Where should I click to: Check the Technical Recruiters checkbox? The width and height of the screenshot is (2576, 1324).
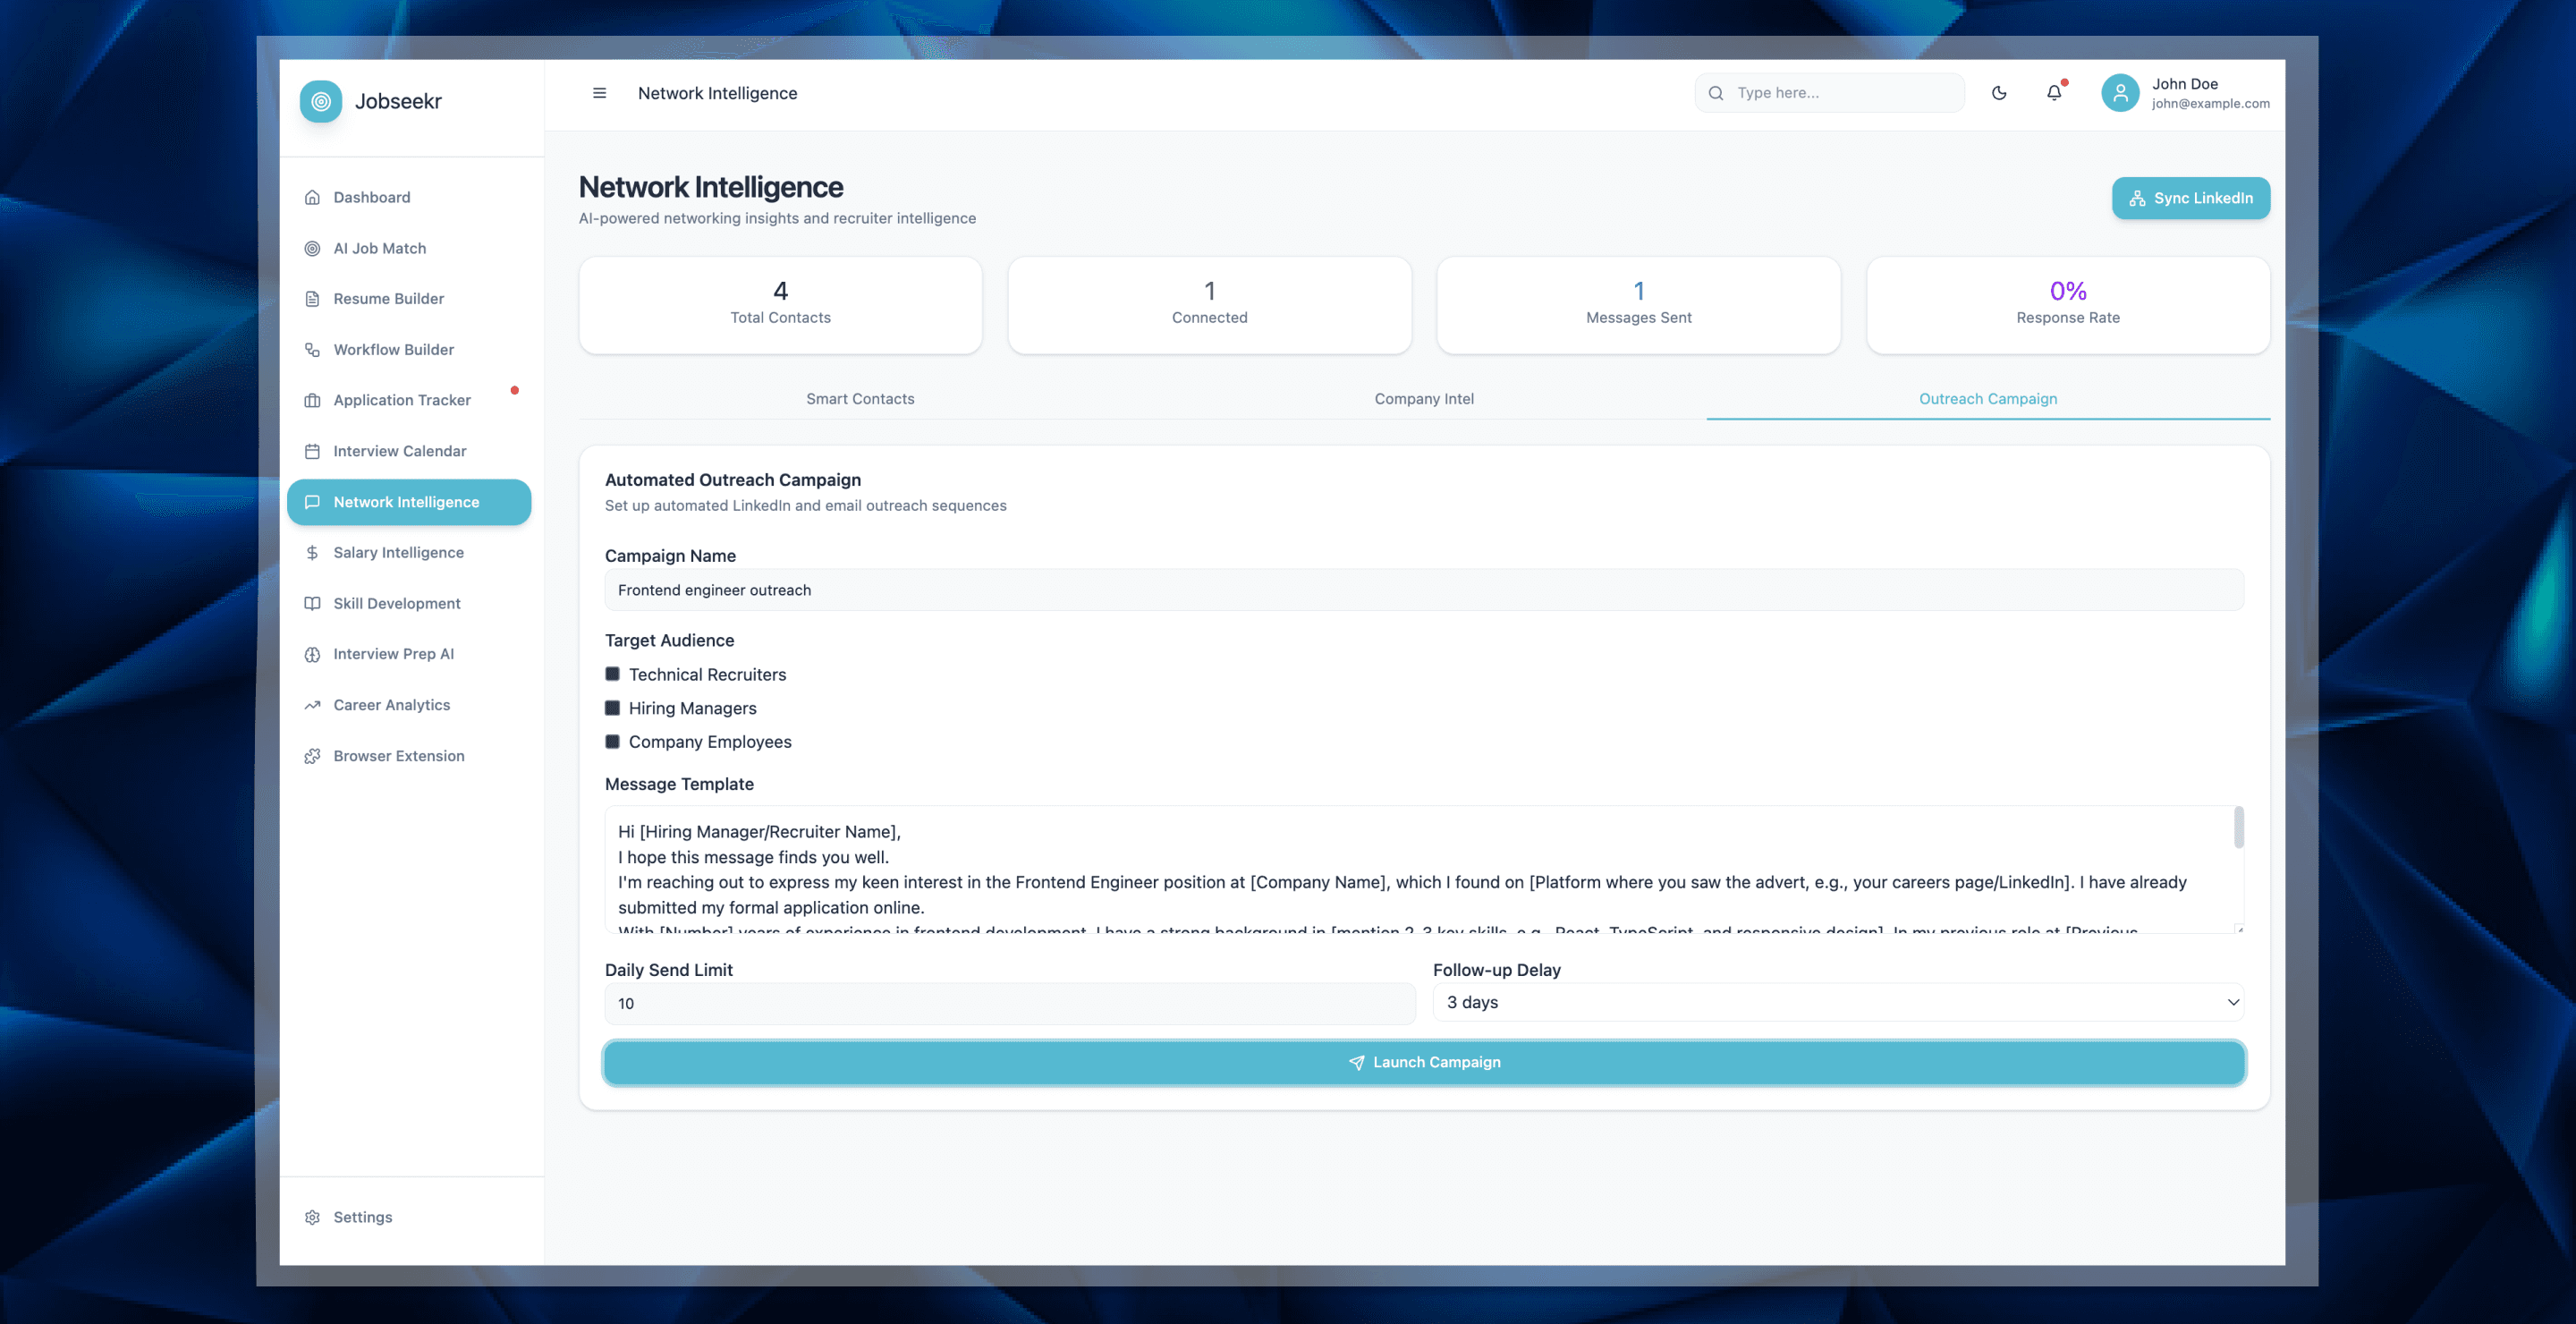coord(613,674)
